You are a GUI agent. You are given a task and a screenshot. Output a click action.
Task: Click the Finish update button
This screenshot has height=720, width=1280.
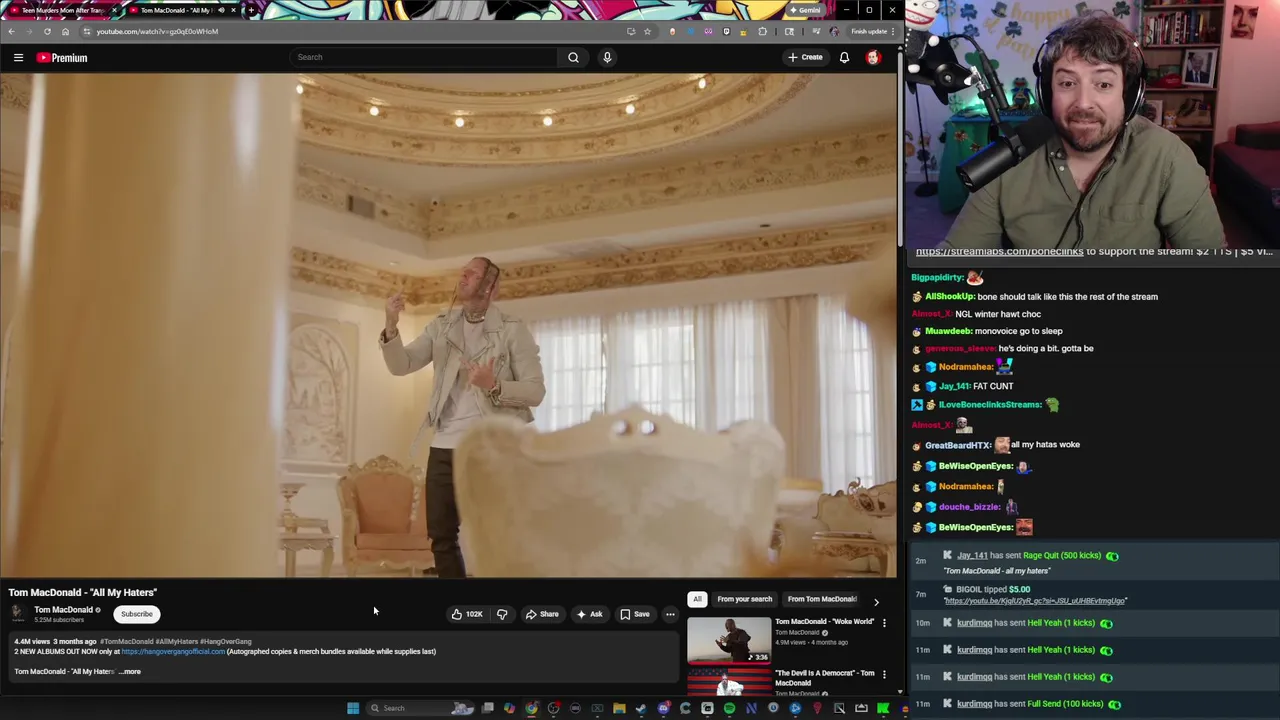869,31
